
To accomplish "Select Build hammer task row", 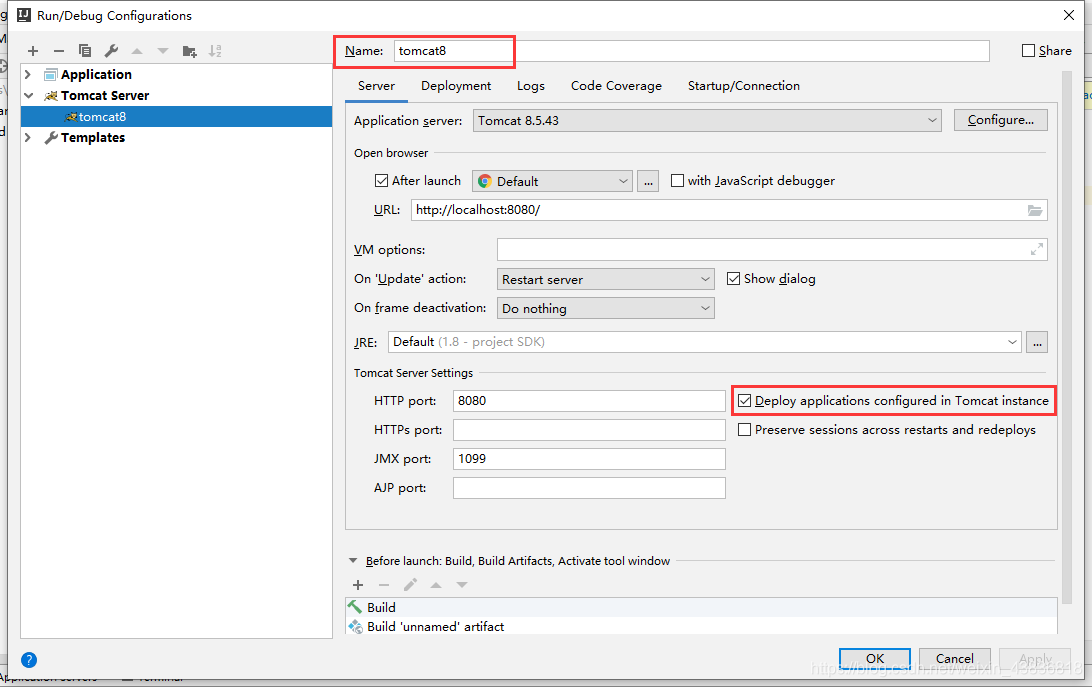I will click(x=701, y=608).
